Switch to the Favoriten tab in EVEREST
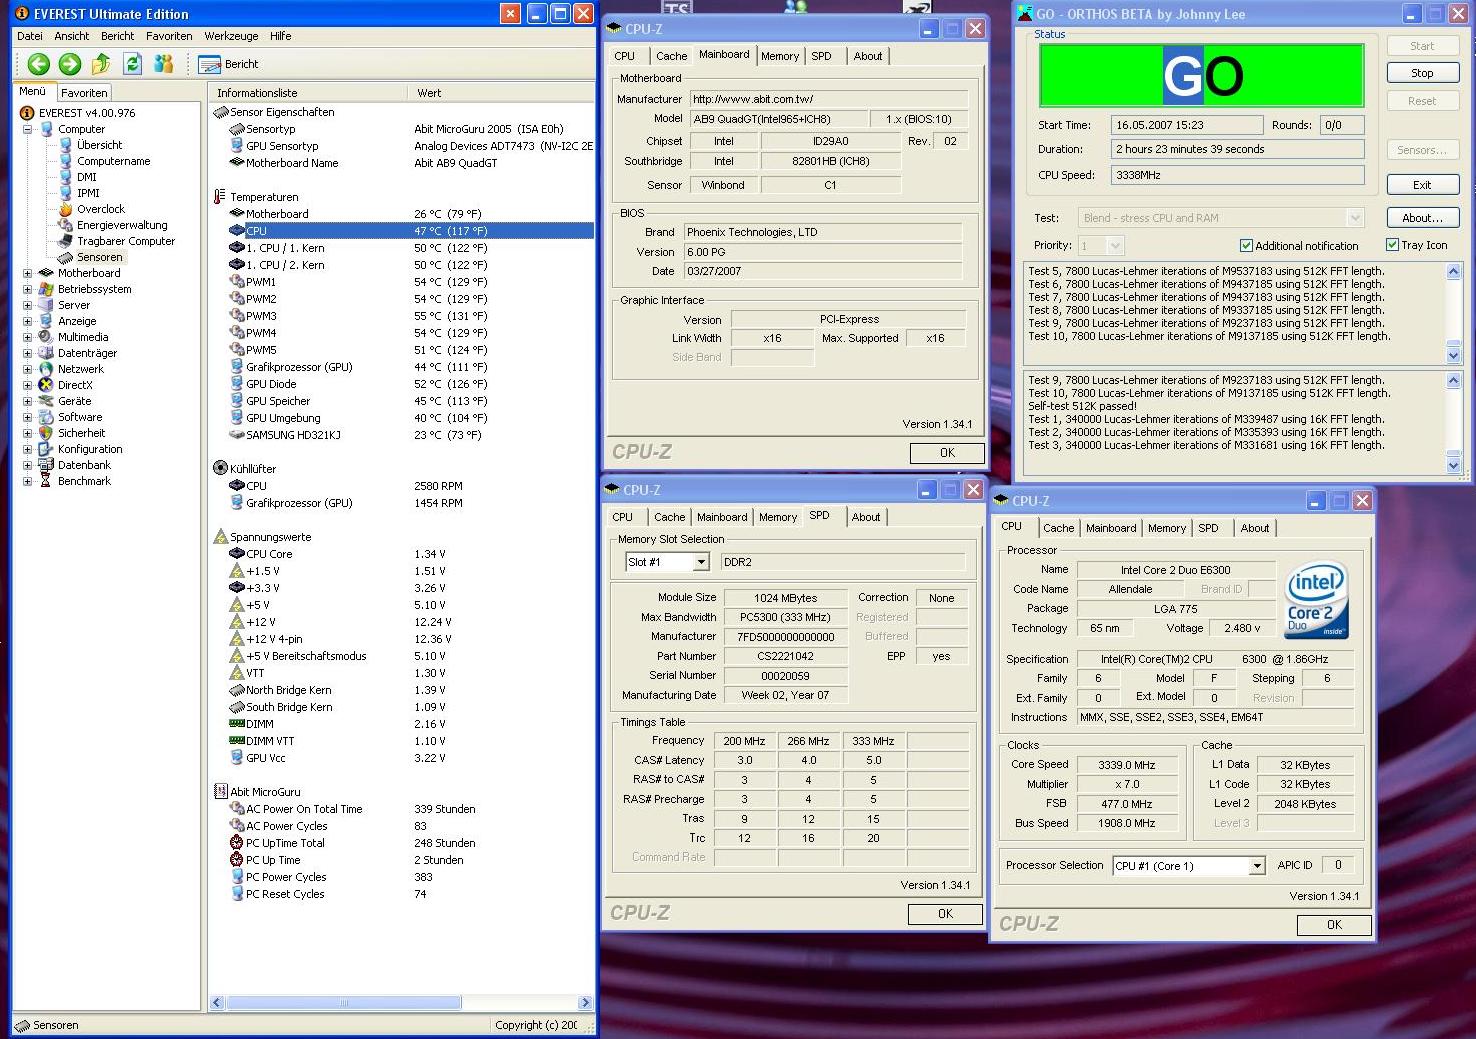1476x1039 pixels. tap(84, 92)
